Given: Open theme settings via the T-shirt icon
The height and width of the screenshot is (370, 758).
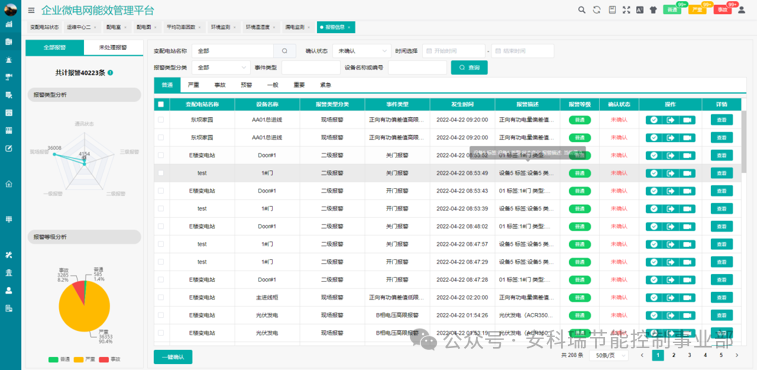Looking at the screenshot, I should tap(653, 10).
